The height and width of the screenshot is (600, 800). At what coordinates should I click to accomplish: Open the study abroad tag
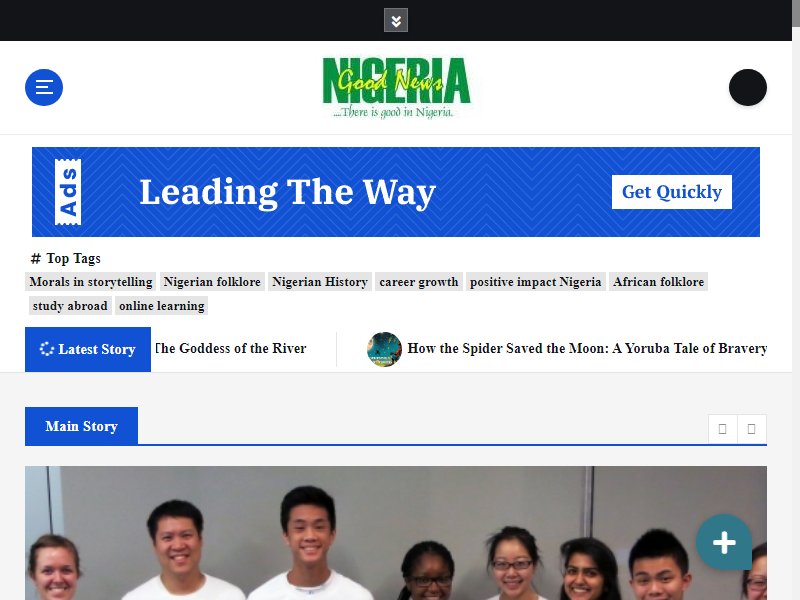[70, 306]
